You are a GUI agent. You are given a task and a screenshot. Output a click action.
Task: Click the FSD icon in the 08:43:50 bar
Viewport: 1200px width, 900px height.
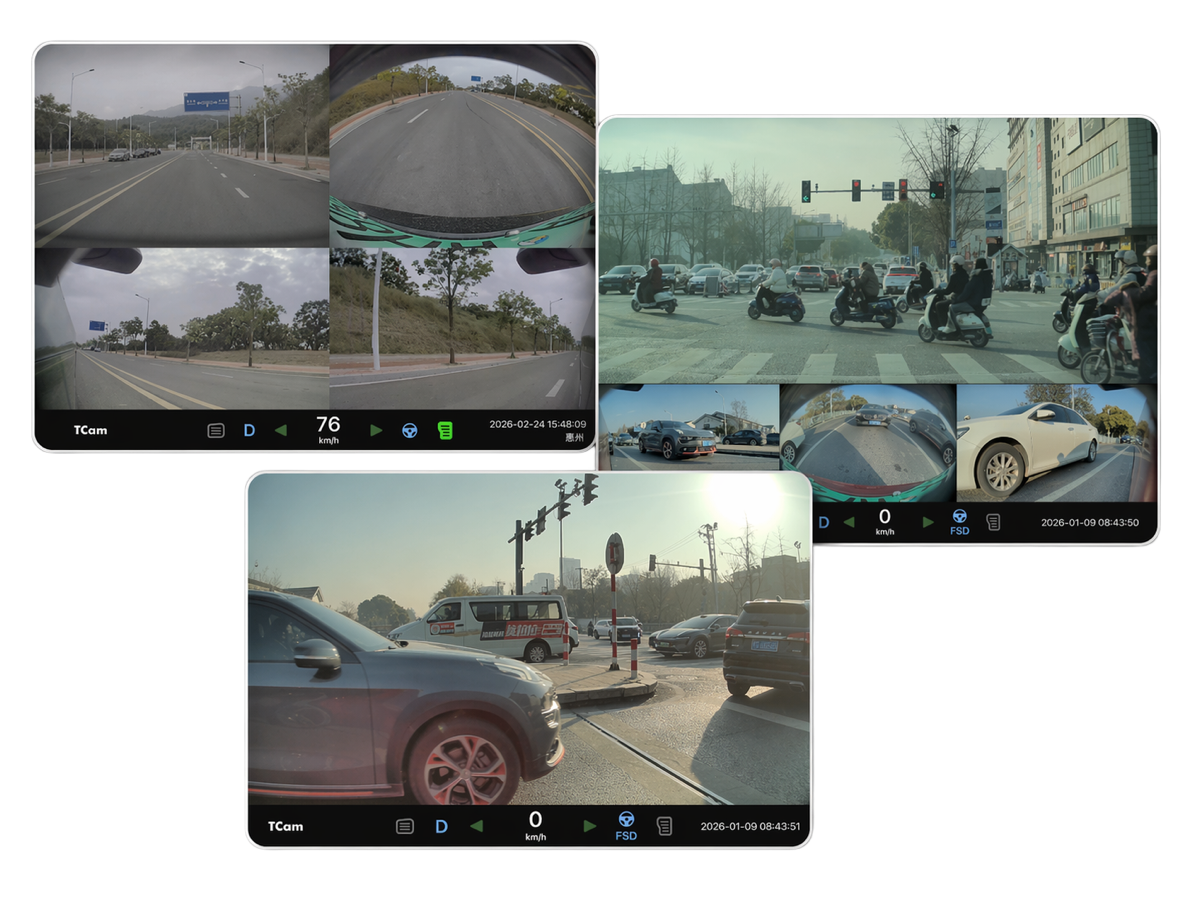tap(959, 521)
